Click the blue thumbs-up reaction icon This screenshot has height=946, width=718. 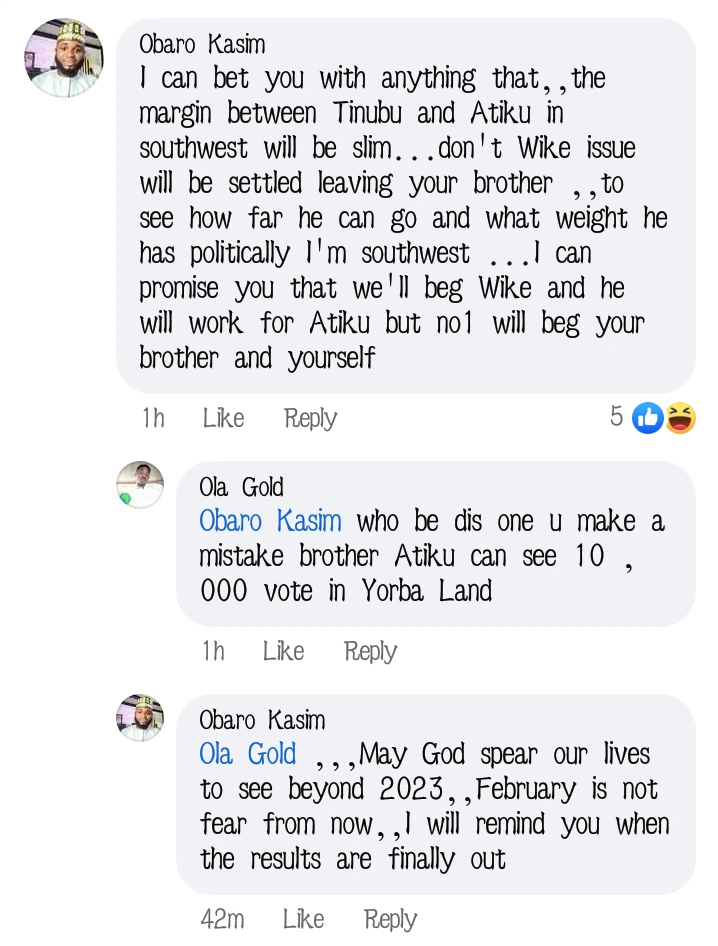649,418
